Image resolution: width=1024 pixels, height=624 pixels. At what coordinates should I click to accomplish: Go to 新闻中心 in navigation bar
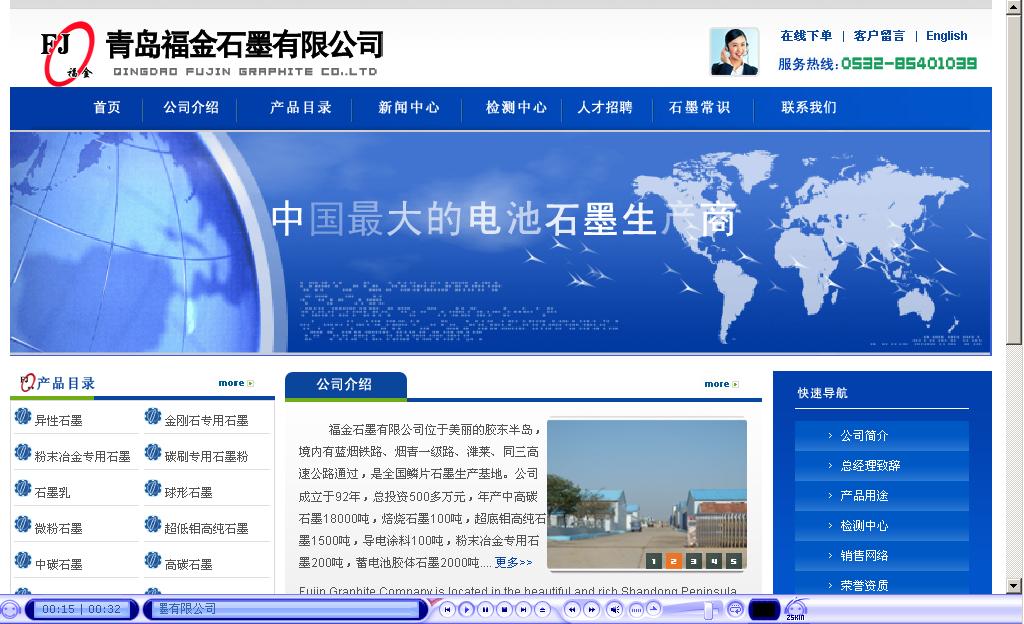pyautogui.click(x=408, y=107)
